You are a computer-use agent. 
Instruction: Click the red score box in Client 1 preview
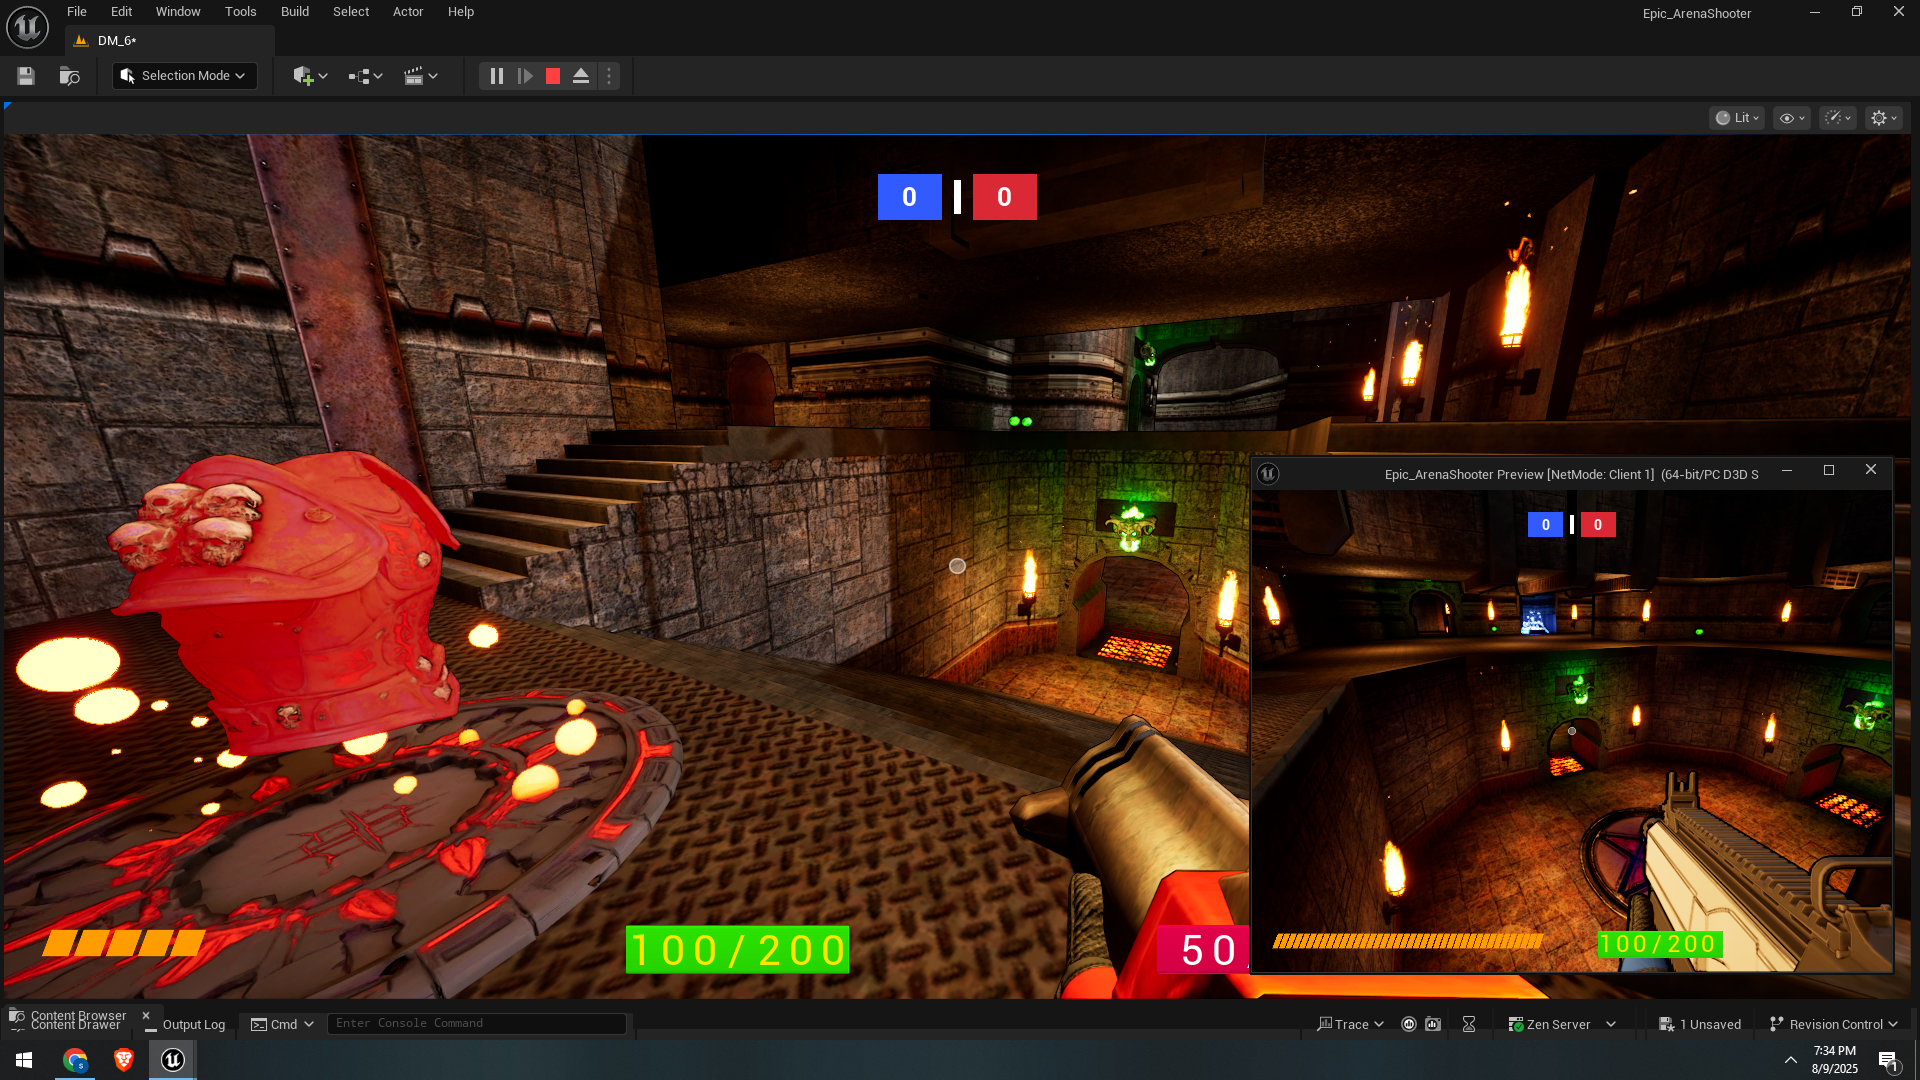click(x=1598, y=525)
